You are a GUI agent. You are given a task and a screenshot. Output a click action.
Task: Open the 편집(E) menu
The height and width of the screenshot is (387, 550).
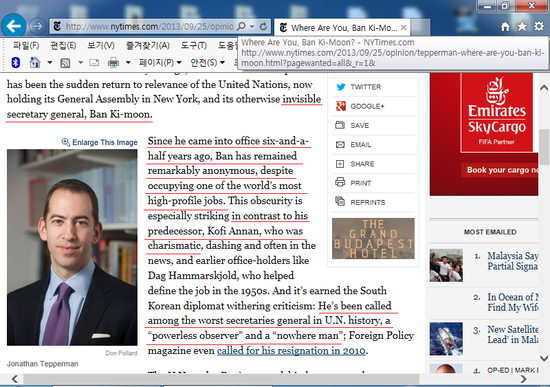point(63,46)
